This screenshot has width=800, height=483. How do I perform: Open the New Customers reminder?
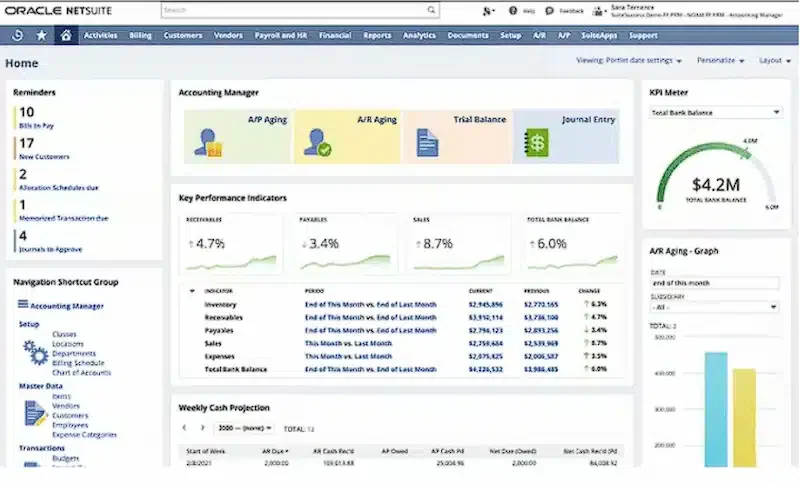point(44,157)
